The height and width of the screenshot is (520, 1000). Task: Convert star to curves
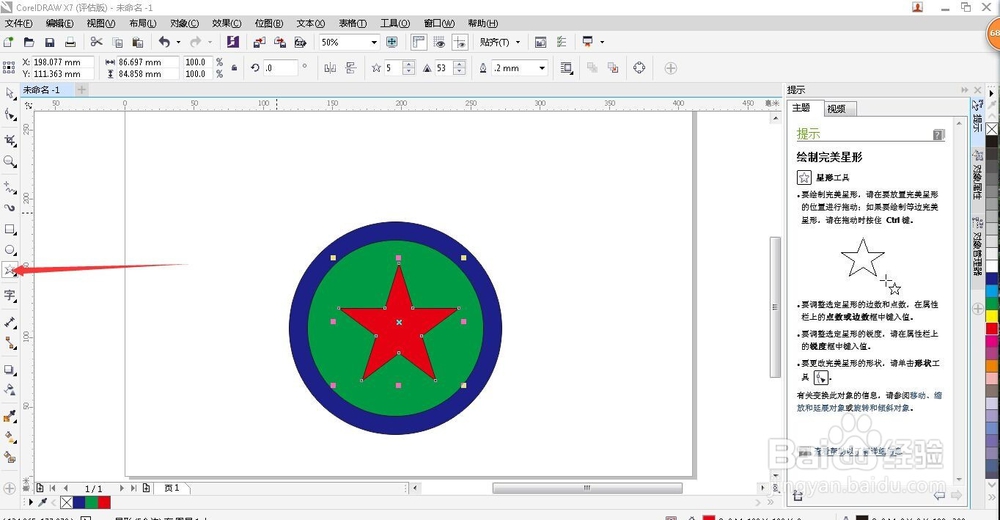click(x=639, y=68)
